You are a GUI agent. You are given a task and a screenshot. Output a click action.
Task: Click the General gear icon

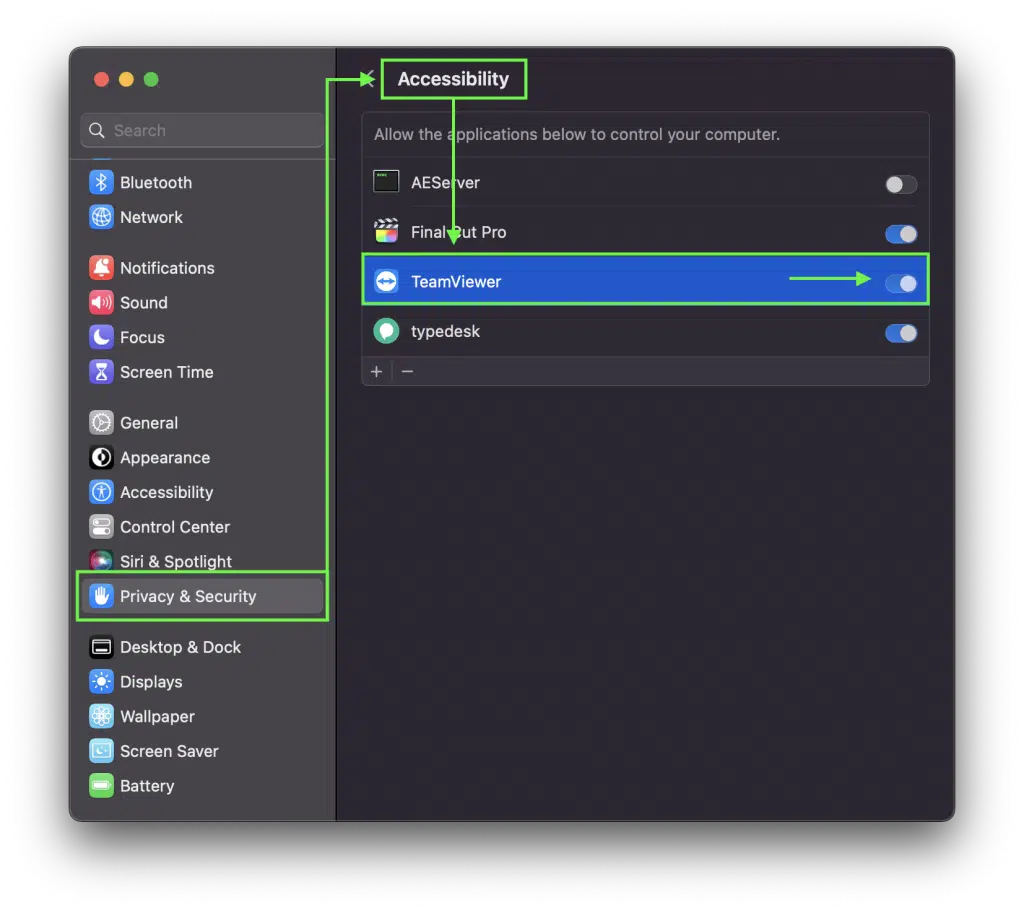point(101,423)
